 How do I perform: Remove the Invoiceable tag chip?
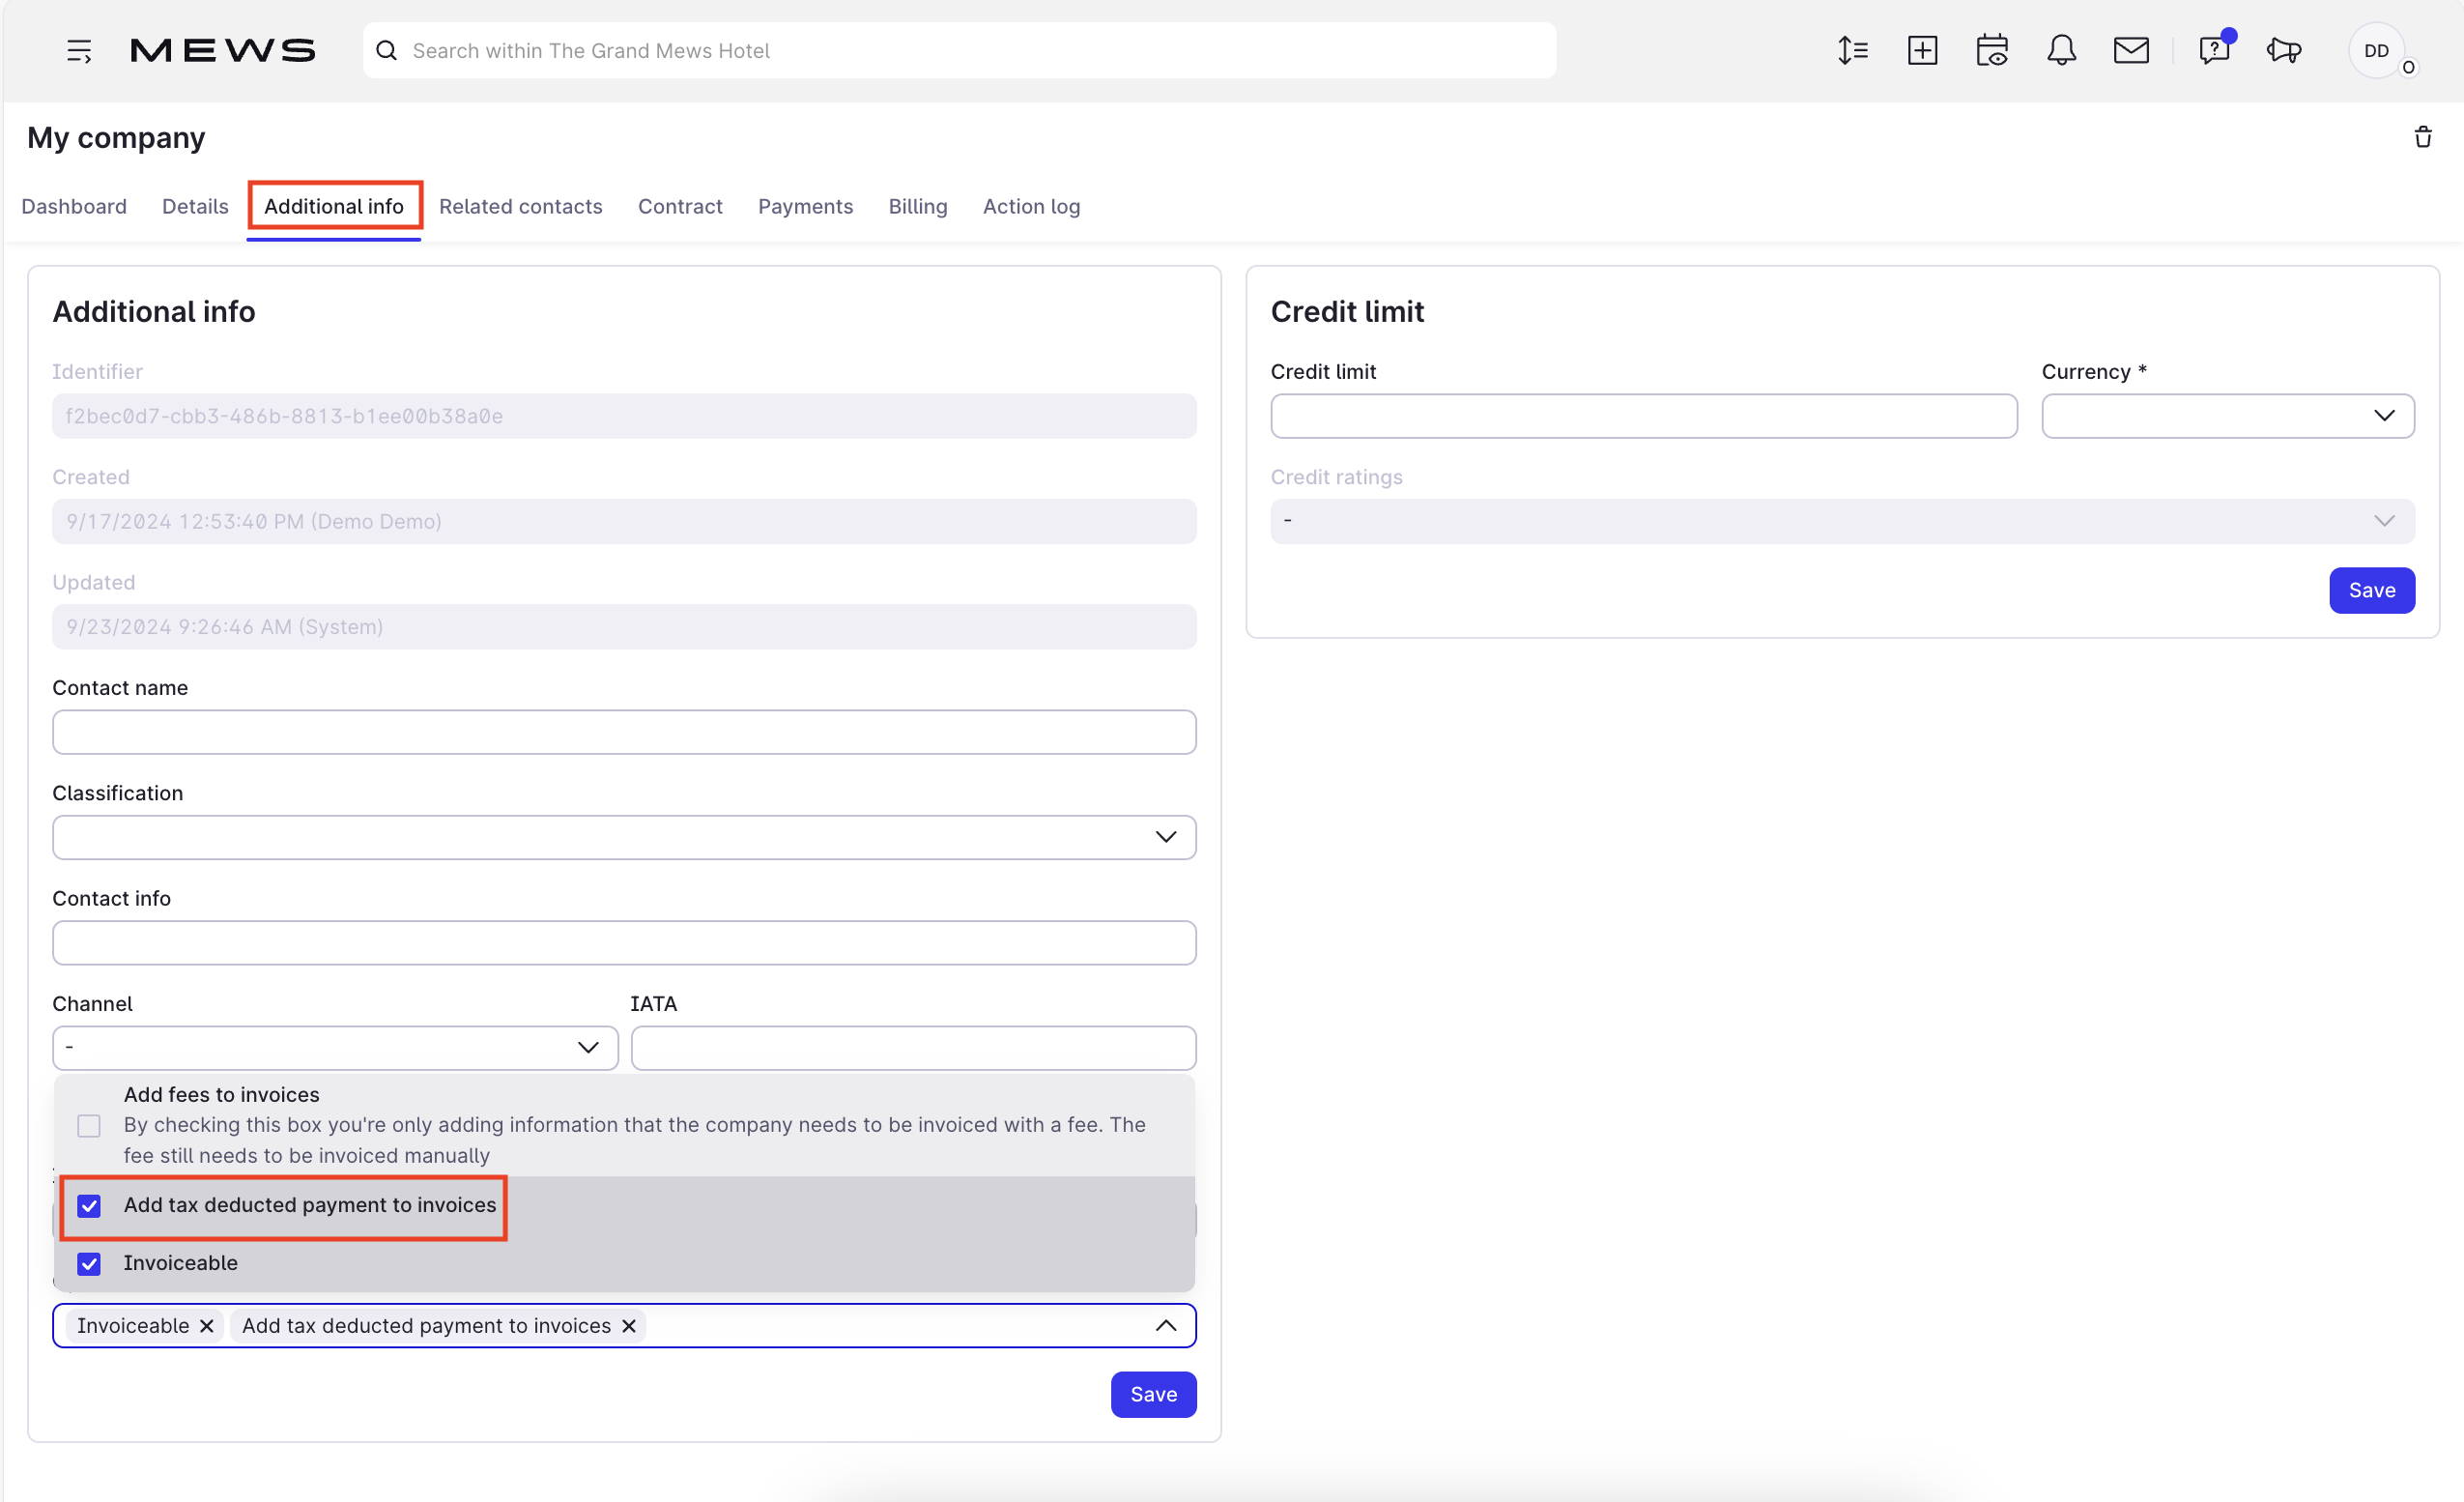[x=207, y=1326]
